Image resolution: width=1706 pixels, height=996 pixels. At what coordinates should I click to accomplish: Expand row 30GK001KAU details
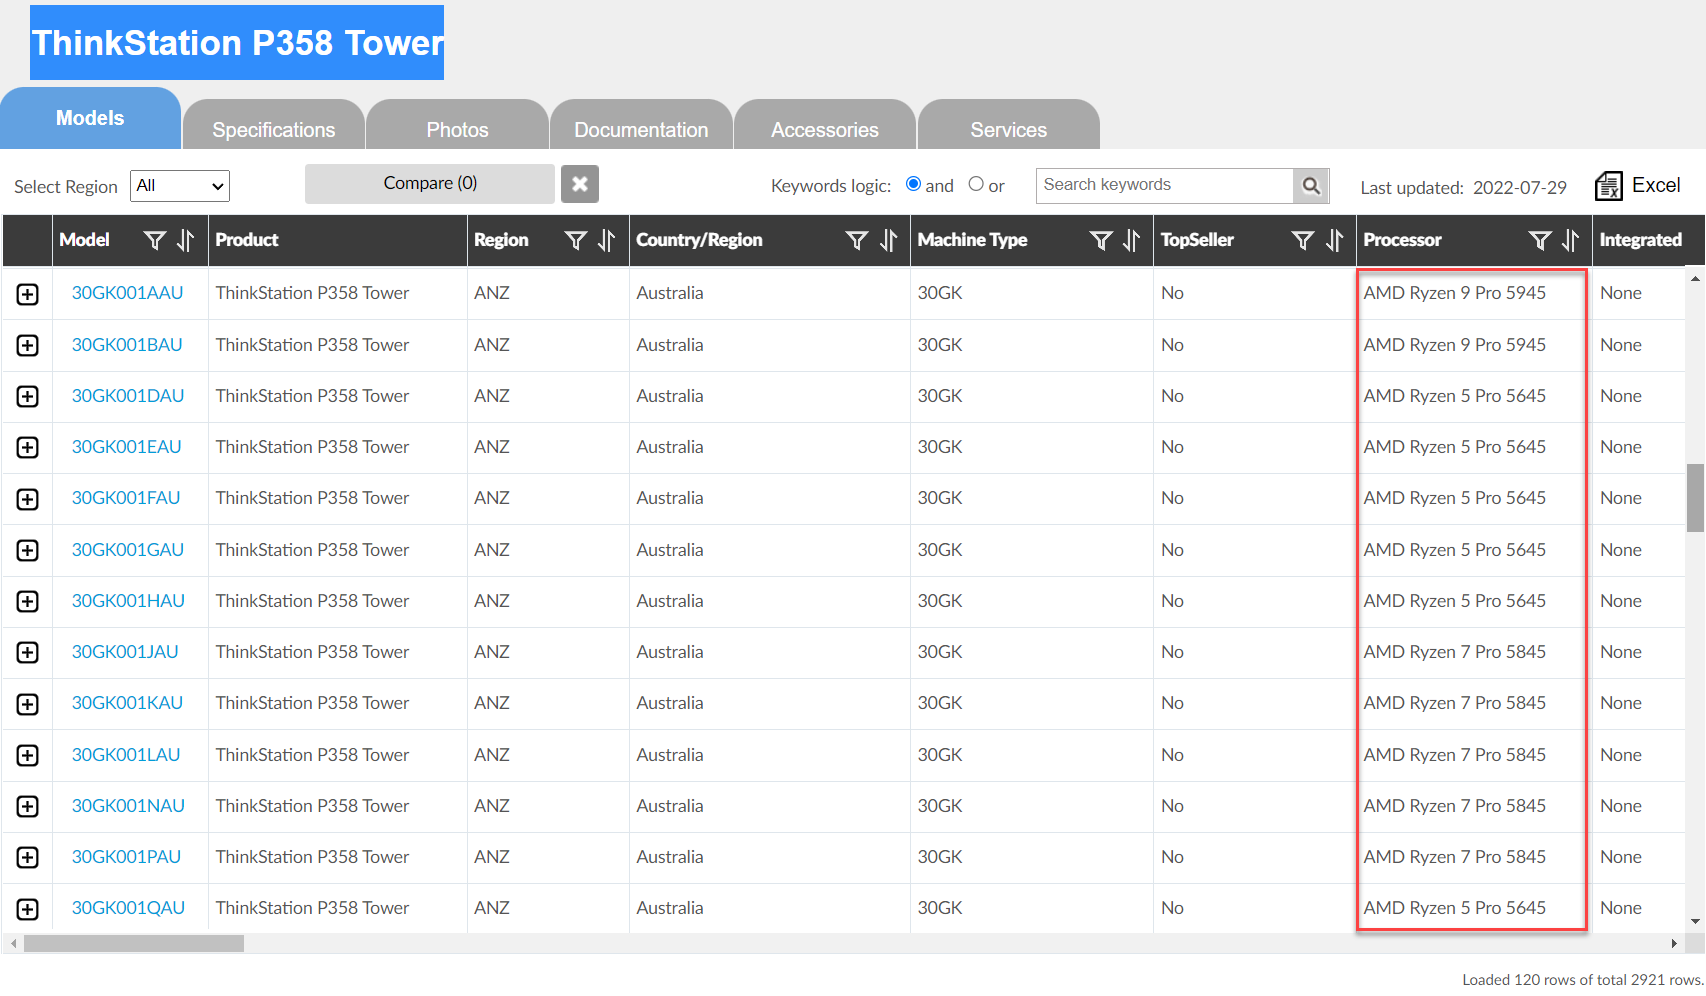tap(28, 704)
